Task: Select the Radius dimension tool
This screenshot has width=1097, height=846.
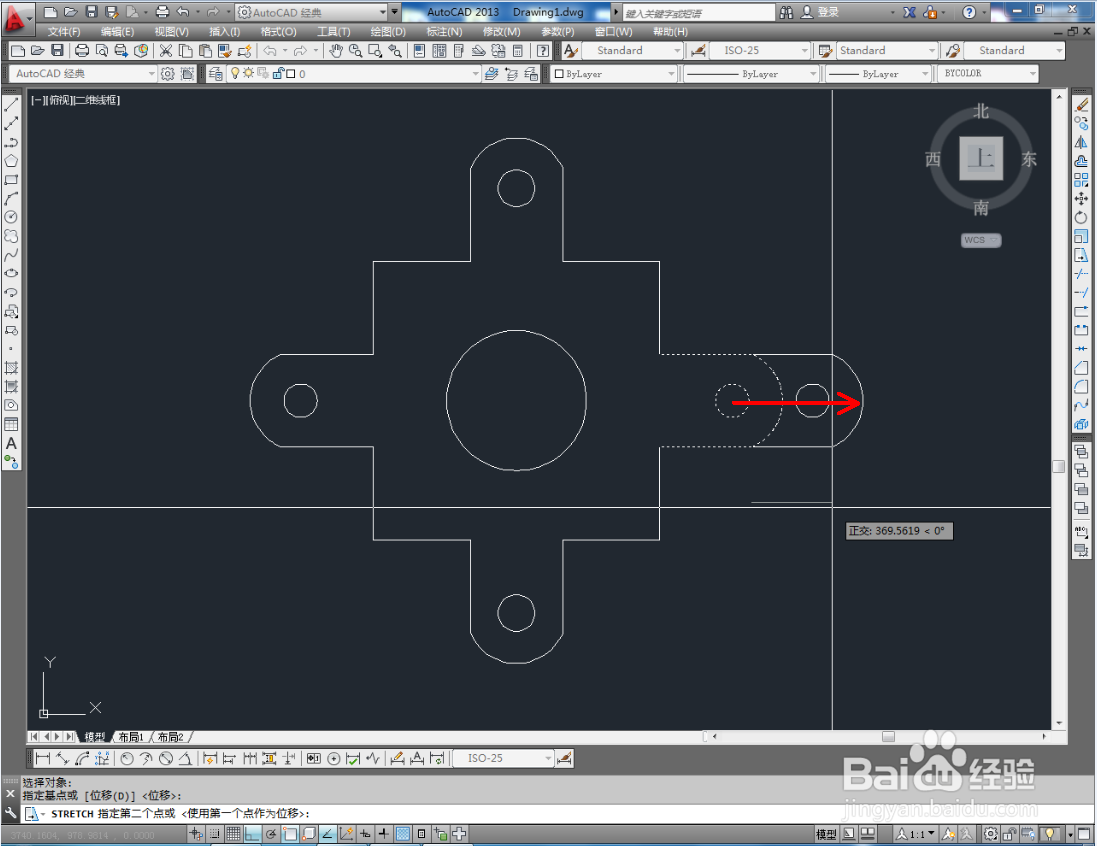Action: click(x=127, y=759)
